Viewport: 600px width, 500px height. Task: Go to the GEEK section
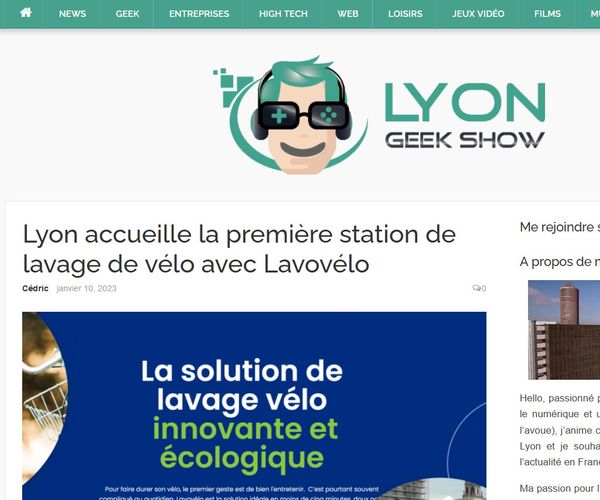(x=127, y=14)
